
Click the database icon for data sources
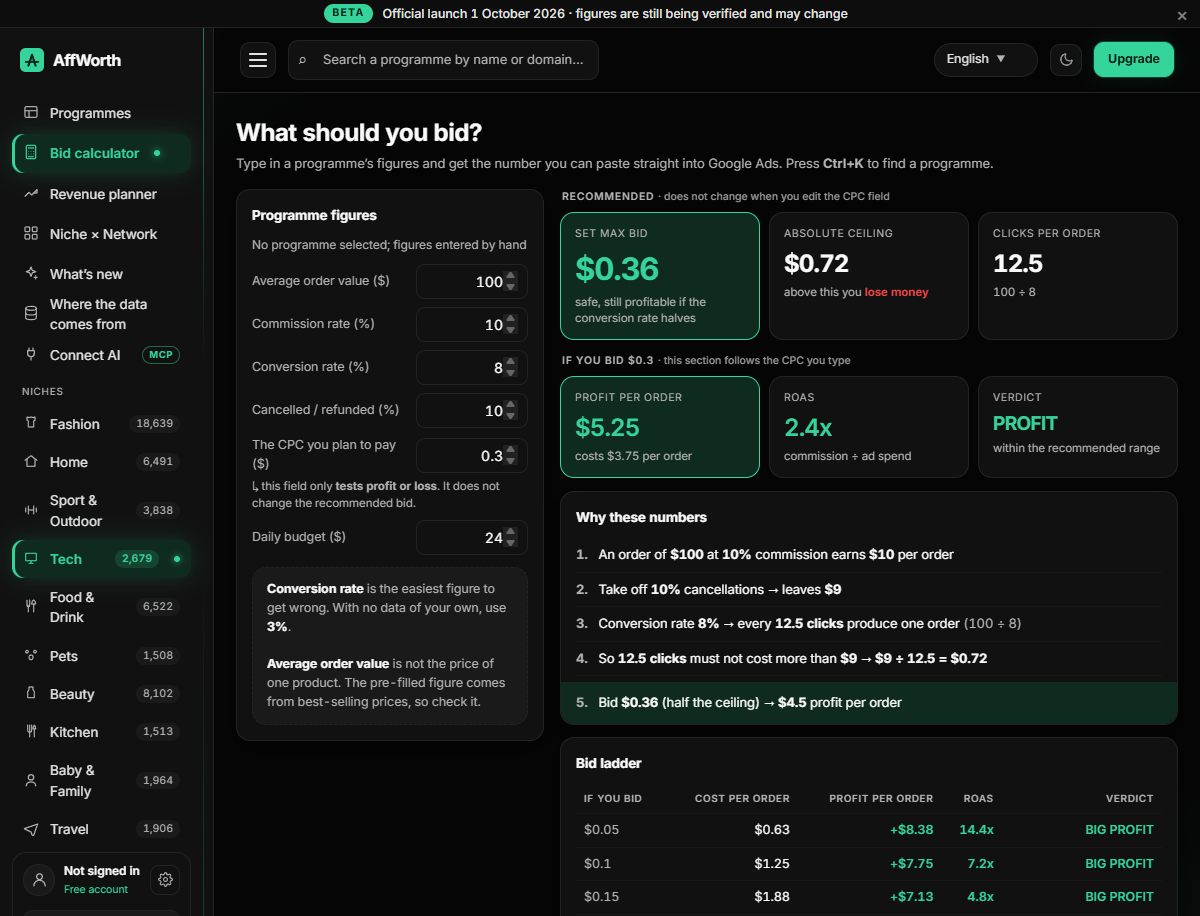(31, 314)
